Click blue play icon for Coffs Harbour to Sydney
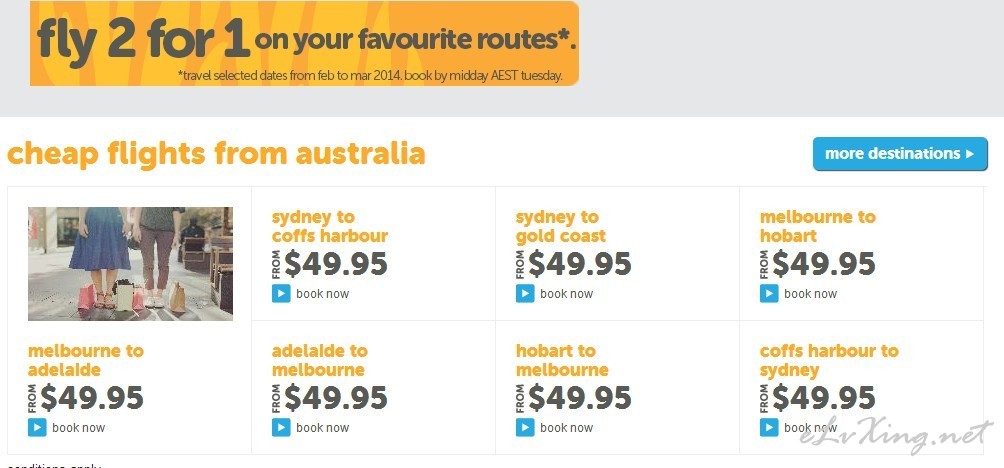This screenshot has width=1004, height=468. point(769,428)
